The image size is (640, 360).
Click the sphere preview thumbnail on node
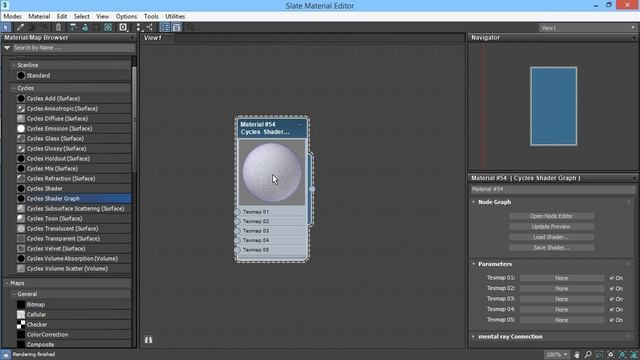(x=272, y=173)
